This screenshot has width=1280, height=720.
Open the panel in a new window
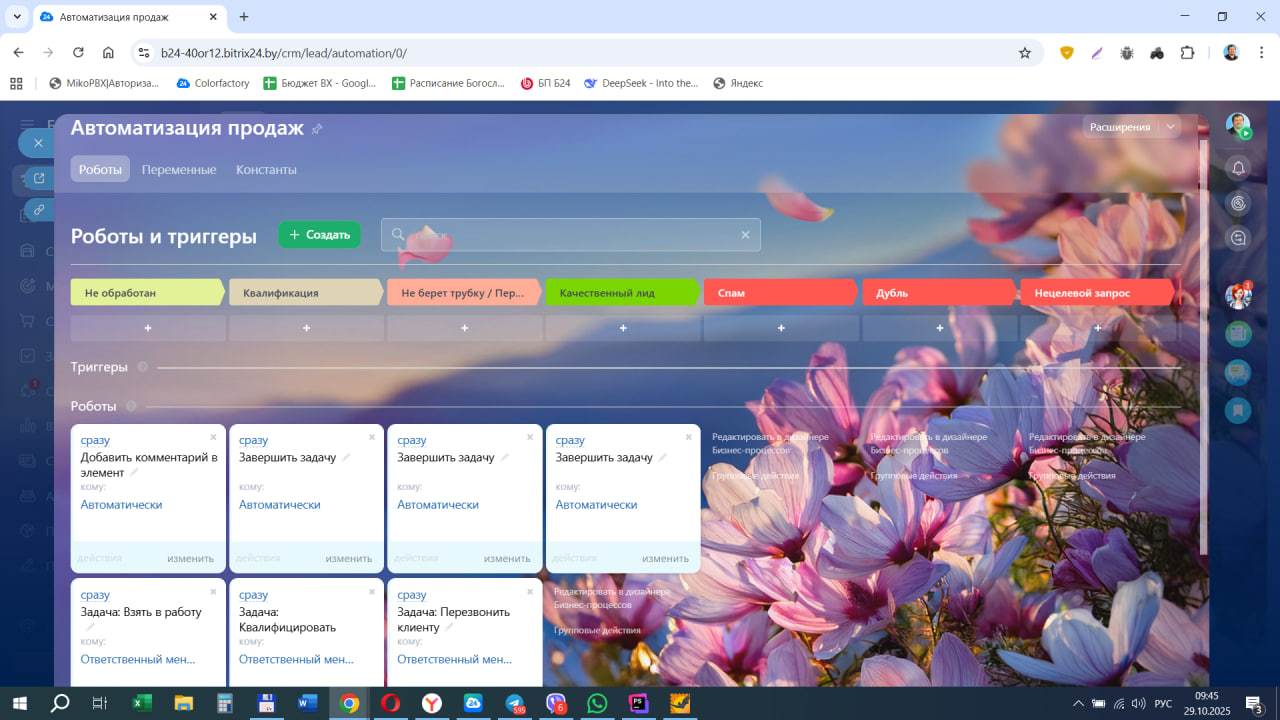[x=39, y=179]
